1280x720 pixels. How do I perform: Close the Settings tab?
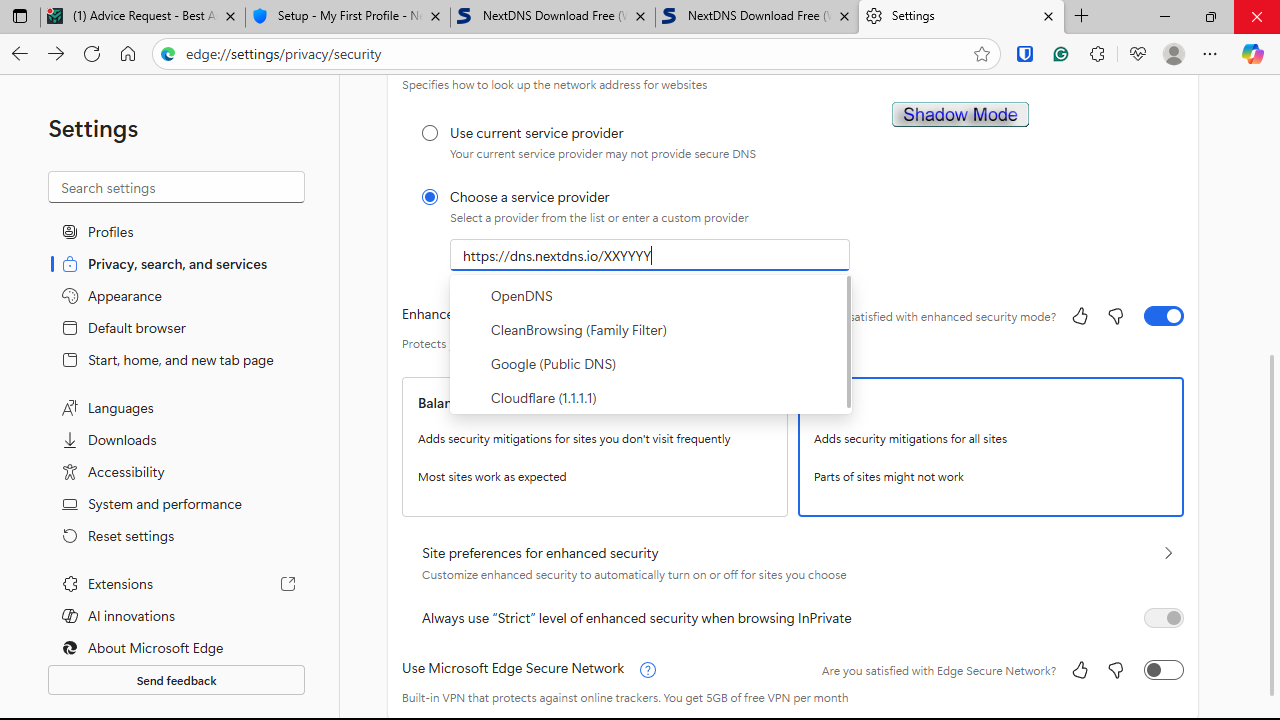click(1048, 16)
